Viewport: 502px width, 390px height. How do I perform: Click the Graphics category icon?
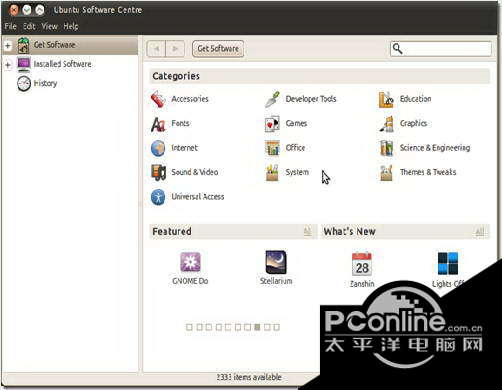pos(386,124)
